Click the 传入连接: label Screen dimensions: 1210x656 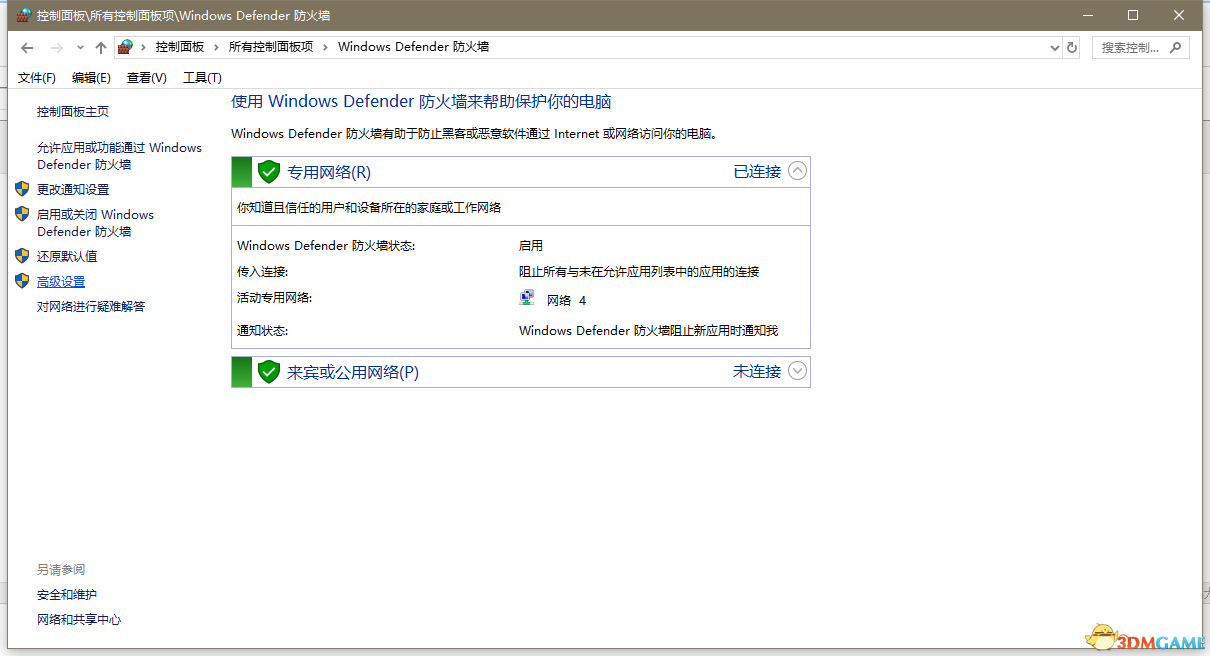(262, 272)
